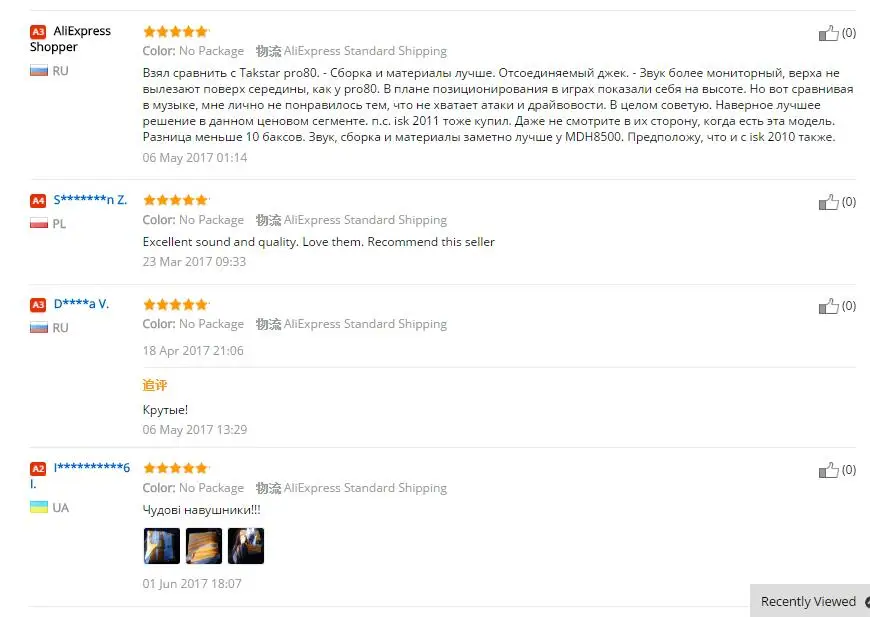This screenshot has width=870, height=617.
Task: Click the five-star rating on Polish review
Action: [x=175, y=200]
